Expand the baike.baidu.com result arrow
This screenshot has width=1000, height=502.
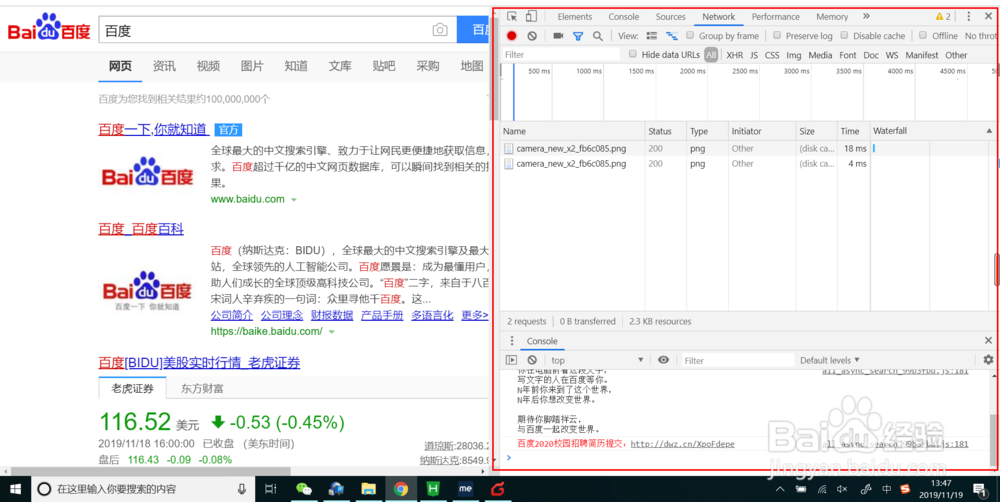[332, 332]
